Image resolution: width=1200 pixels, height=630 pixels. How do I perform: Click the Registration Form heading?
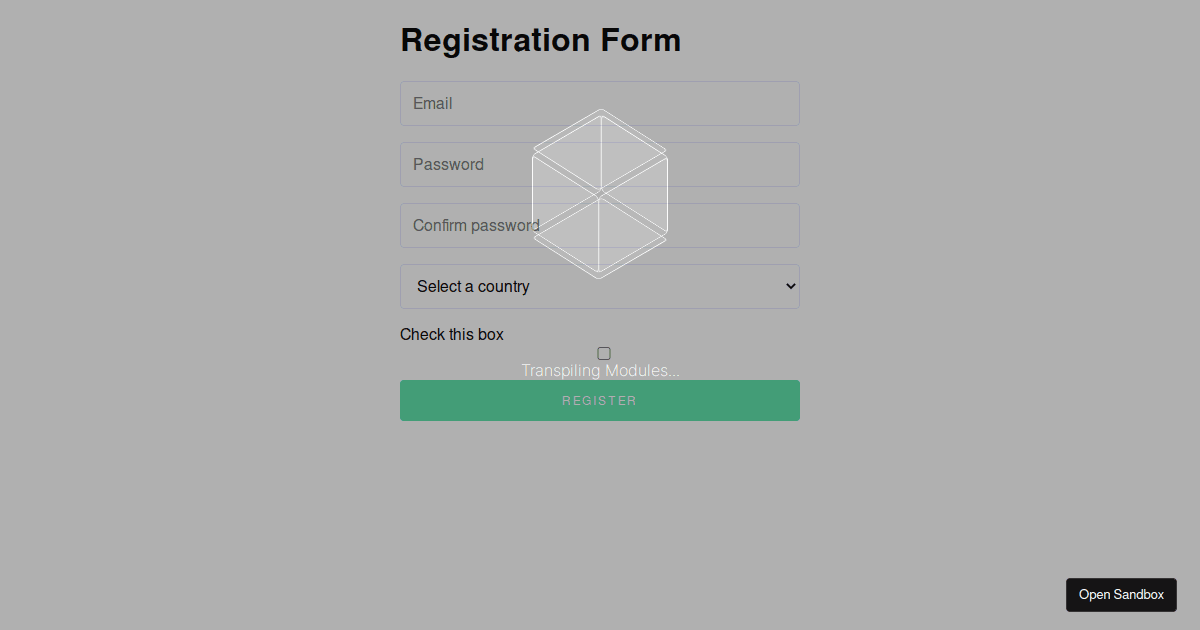pos(541,40)
